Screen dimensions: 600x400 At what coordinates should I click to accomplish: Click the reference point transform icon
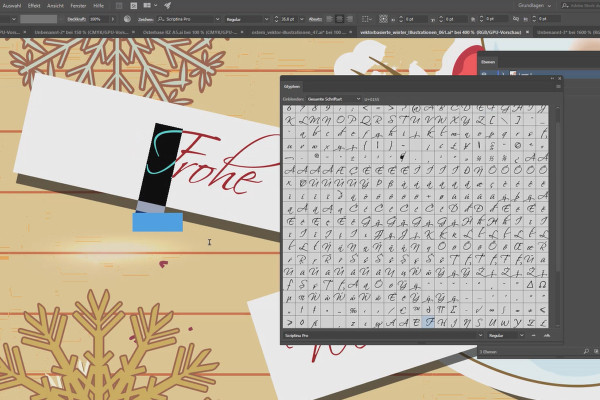pos(383,19)
